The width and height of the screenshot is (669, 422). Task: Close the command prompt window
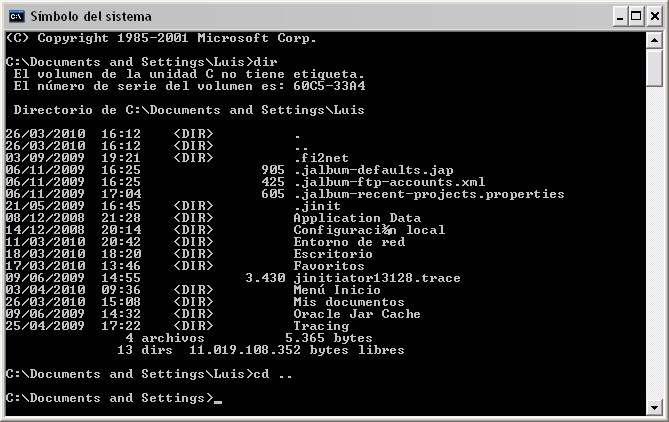(655, 17)
